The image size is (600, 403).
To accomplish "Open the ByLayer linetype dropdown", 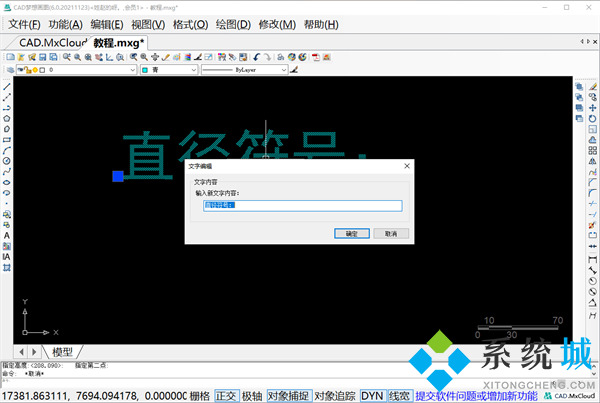I will point(245,70).
